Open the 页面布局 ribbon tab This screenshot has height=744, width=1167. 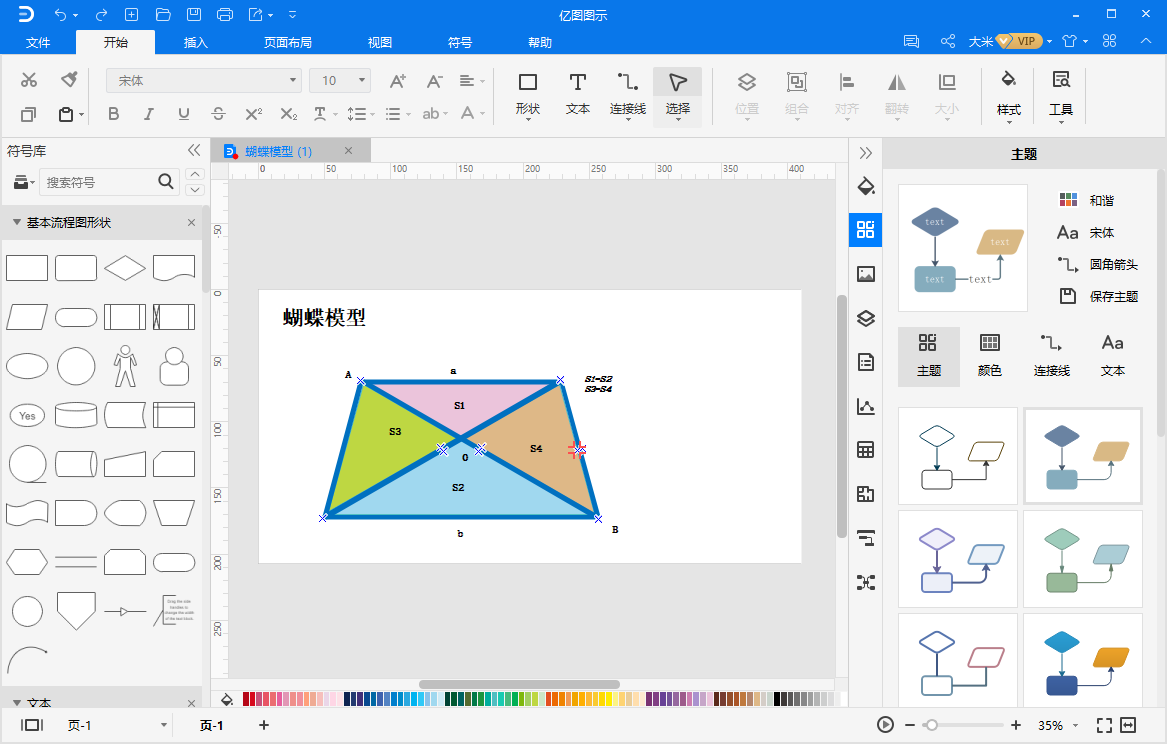coord(288,42)
